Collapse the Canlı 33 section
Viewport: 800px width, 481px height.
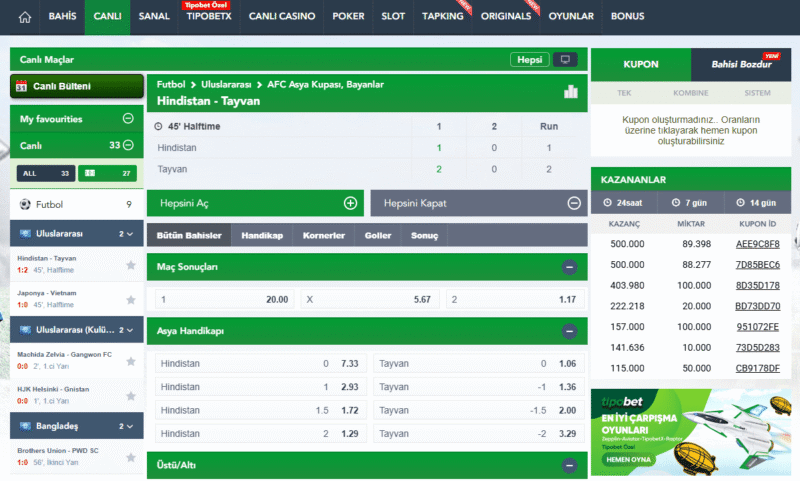[128, 145]
